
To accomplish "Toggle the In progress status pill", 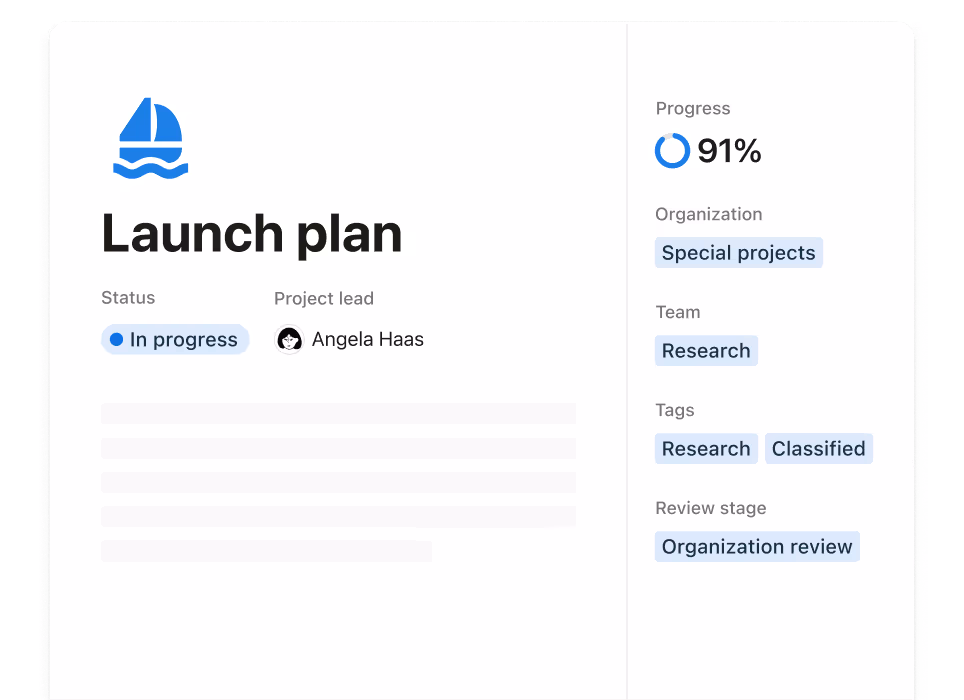I will point(175,340).
